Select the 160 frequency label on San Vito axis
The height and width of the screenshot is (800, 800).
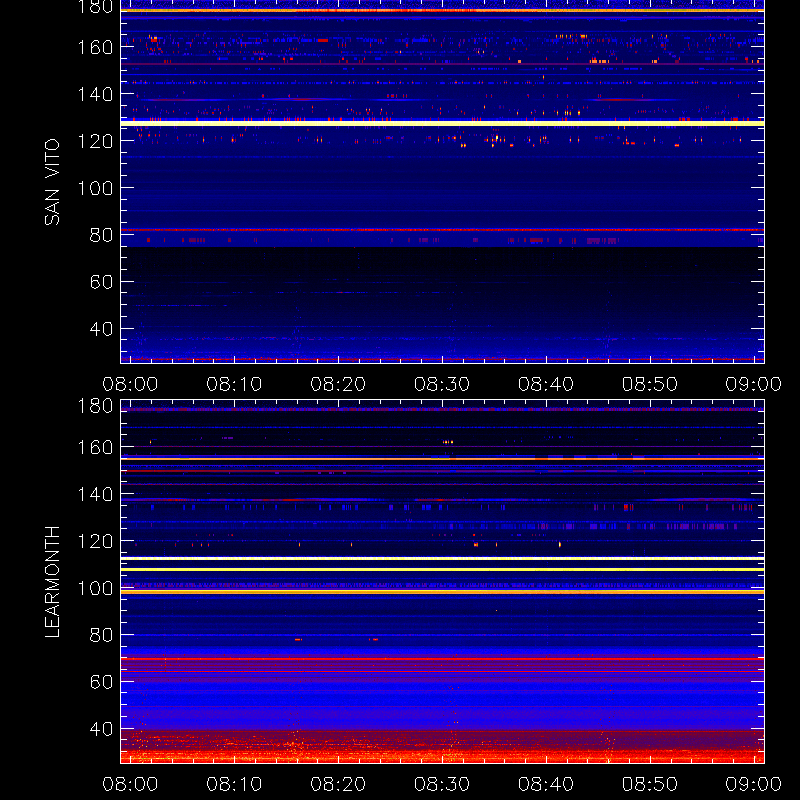pos(95,47)
